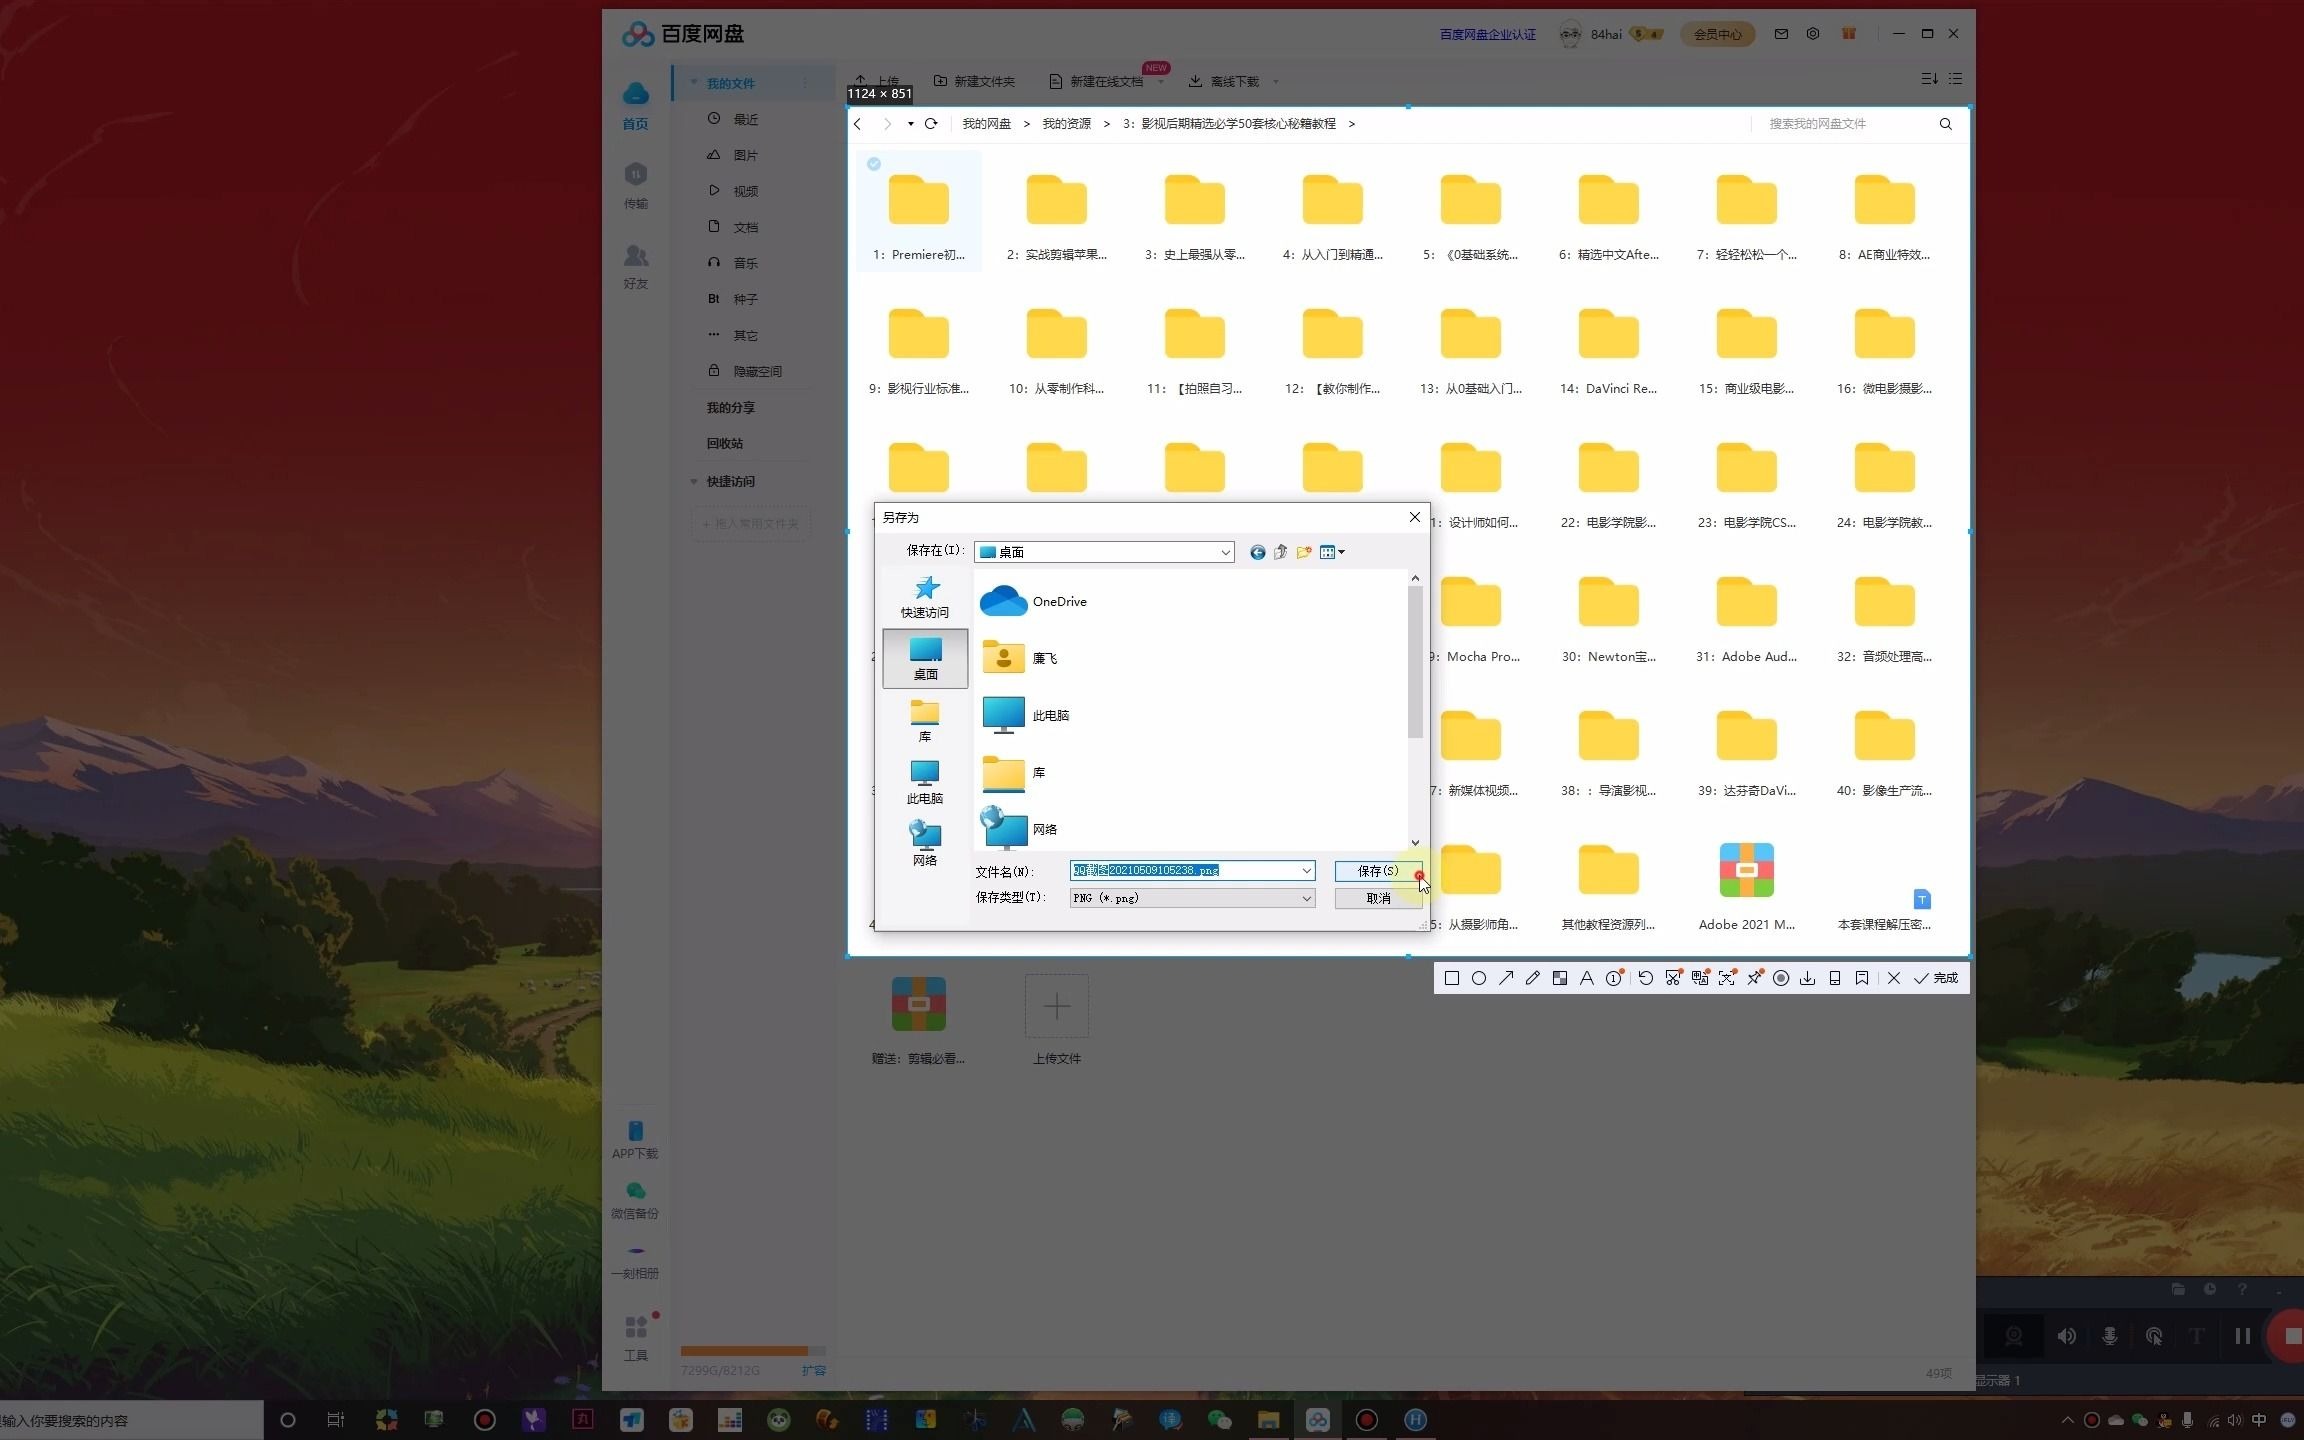2304x1440 pixels.
Task: Open WeChat from the Windows taskbar
Action: (x=1218, y=1420)
